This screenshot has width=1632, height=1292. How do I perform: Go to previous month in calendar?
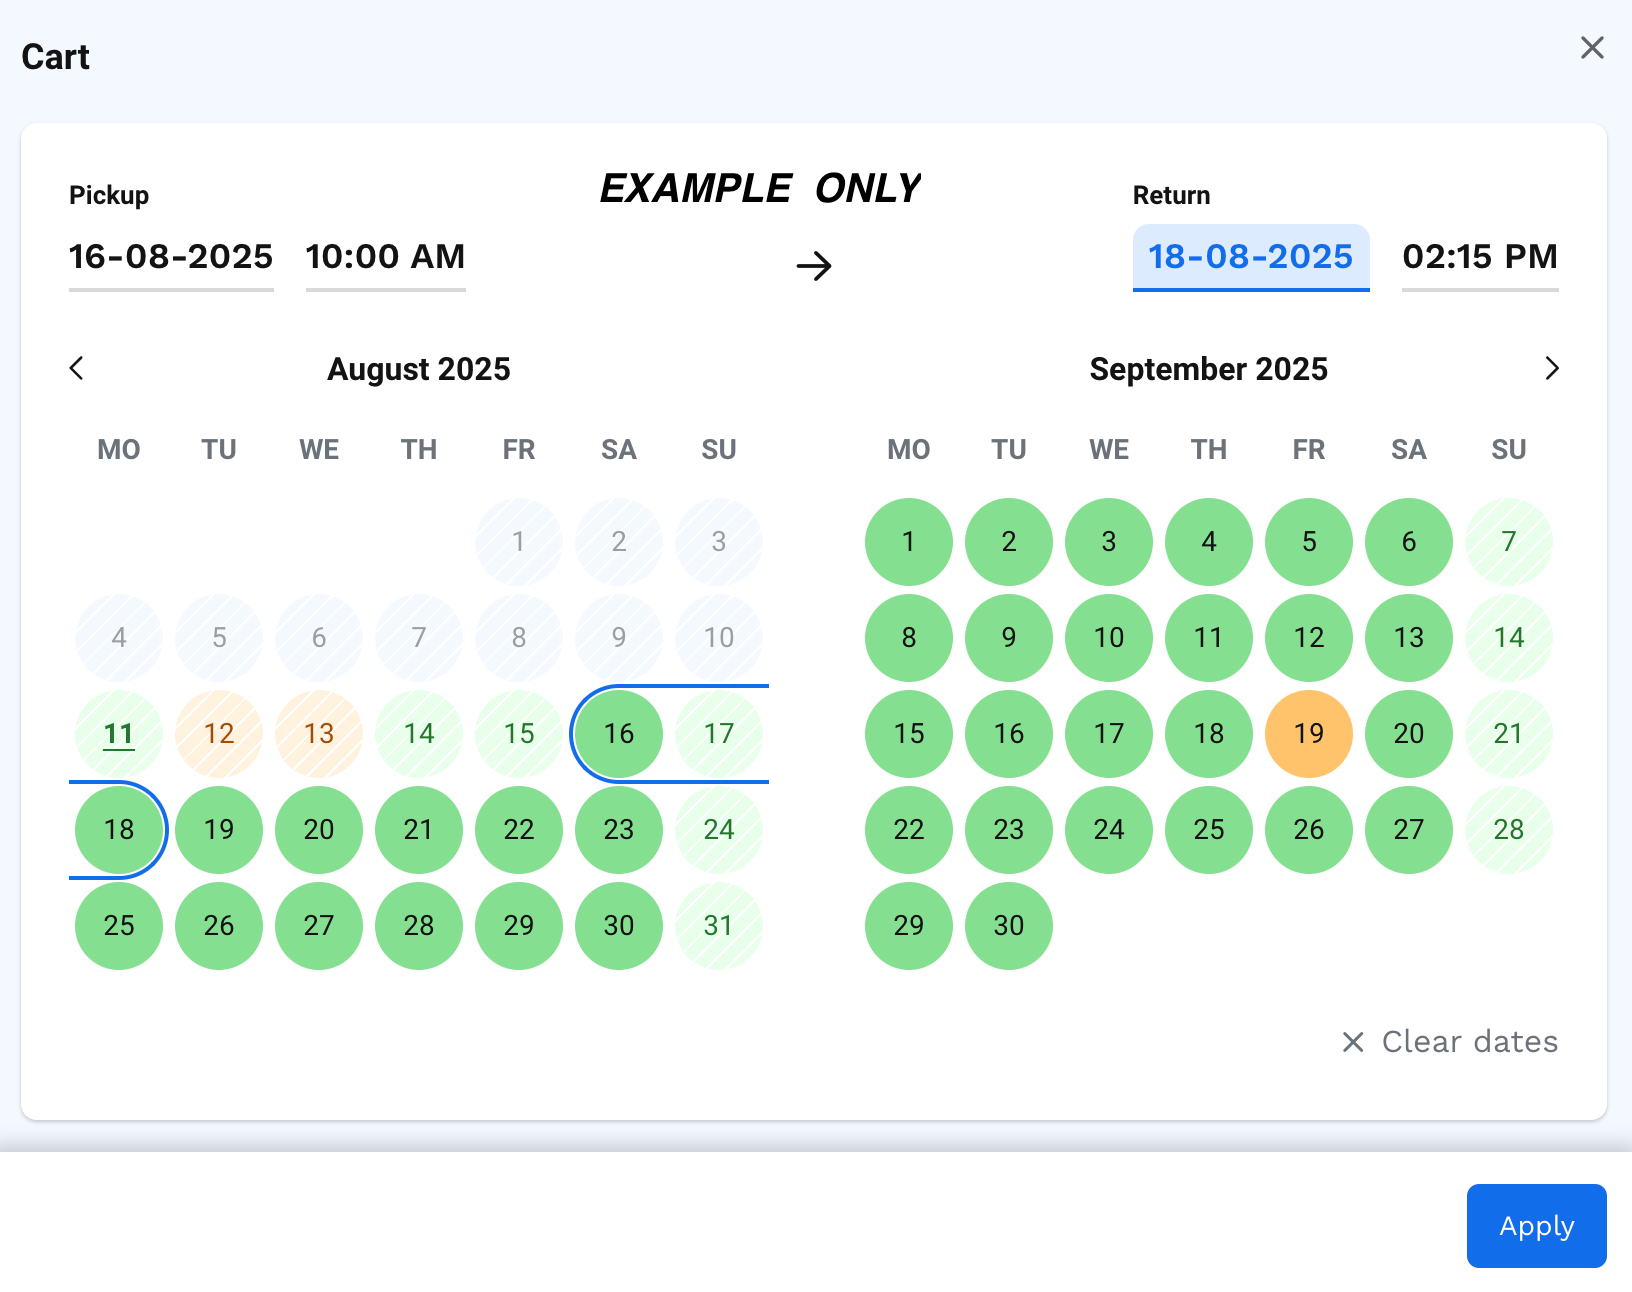tap(77, 368)
